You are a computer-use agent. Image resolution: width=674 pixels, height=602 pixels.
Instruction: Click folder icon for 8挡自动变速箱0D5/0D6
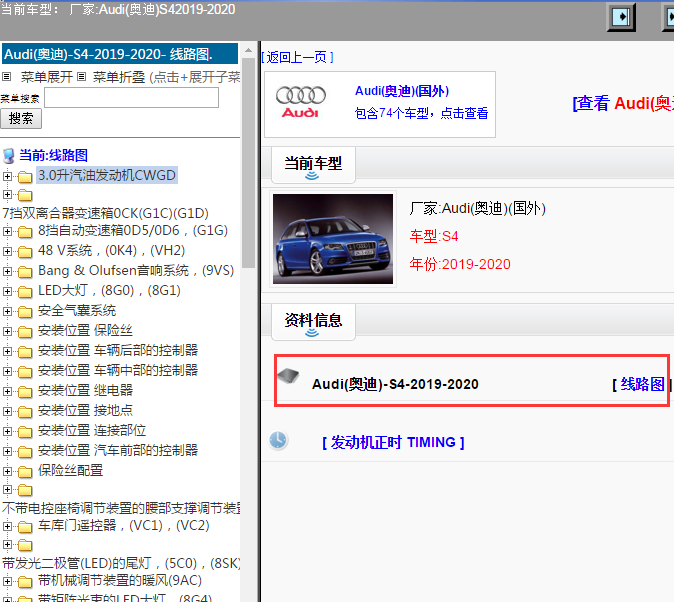pos(25,232)
